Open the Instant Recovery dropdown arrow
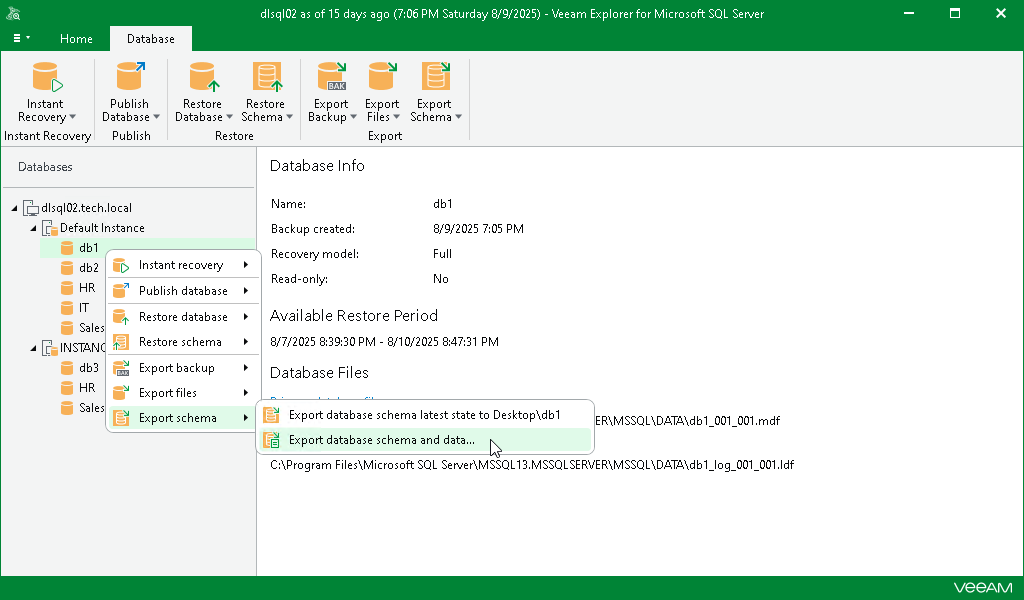Image resolution: width=1024 pixels, height=600 pixels. click(75, 117)
